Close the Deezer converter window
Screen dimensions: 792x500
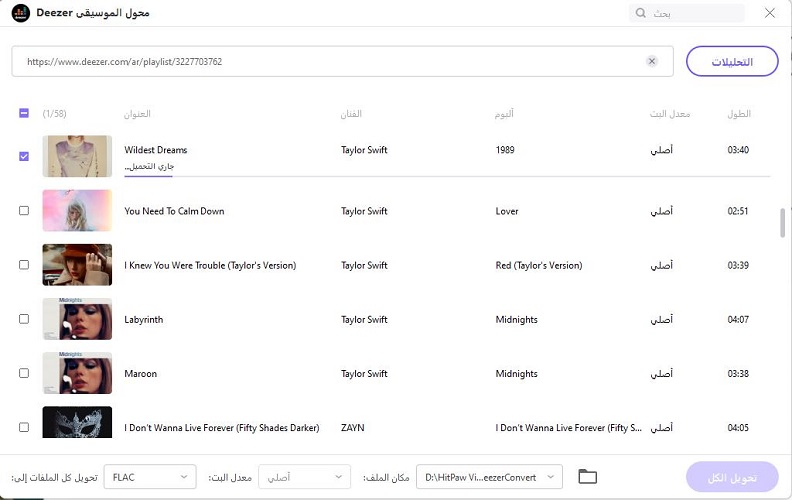tap(770, 13)
